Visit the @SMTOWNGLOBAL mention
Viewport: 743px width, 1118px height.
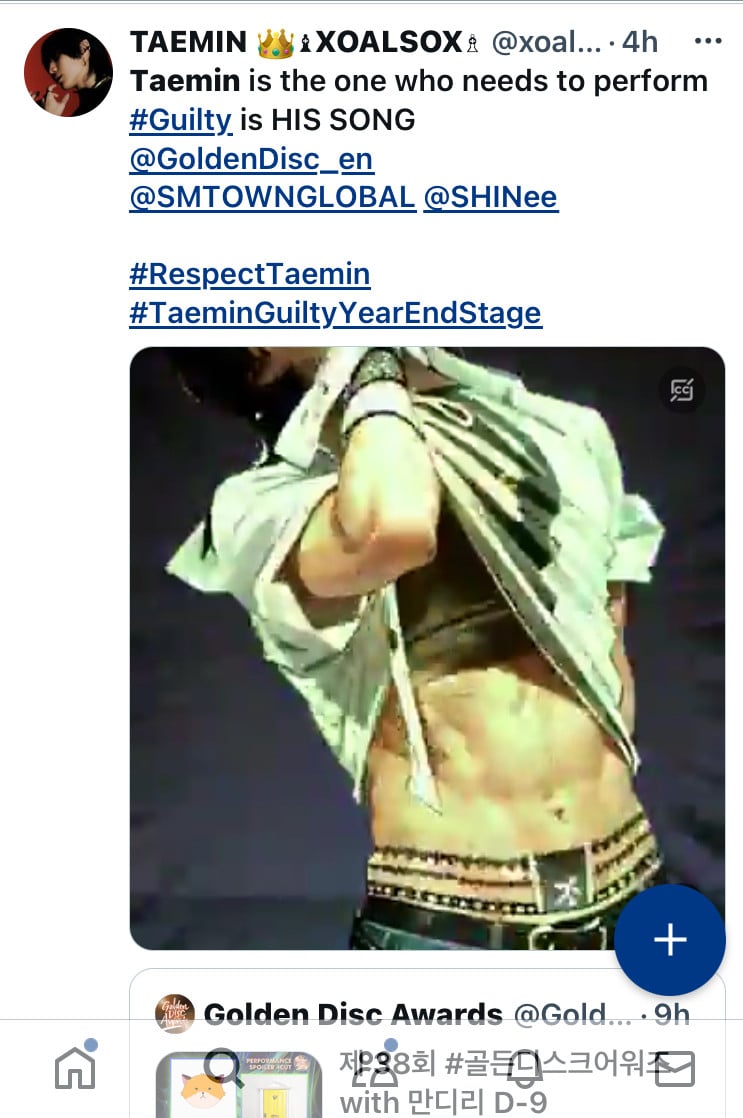click(x=272, y=197)
